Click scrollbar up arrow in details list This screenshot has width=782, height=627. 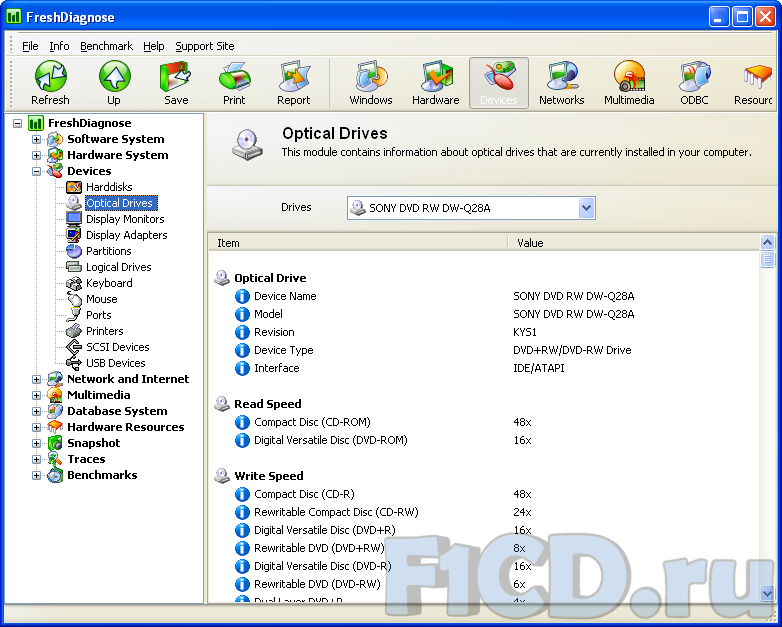point(767,243)
